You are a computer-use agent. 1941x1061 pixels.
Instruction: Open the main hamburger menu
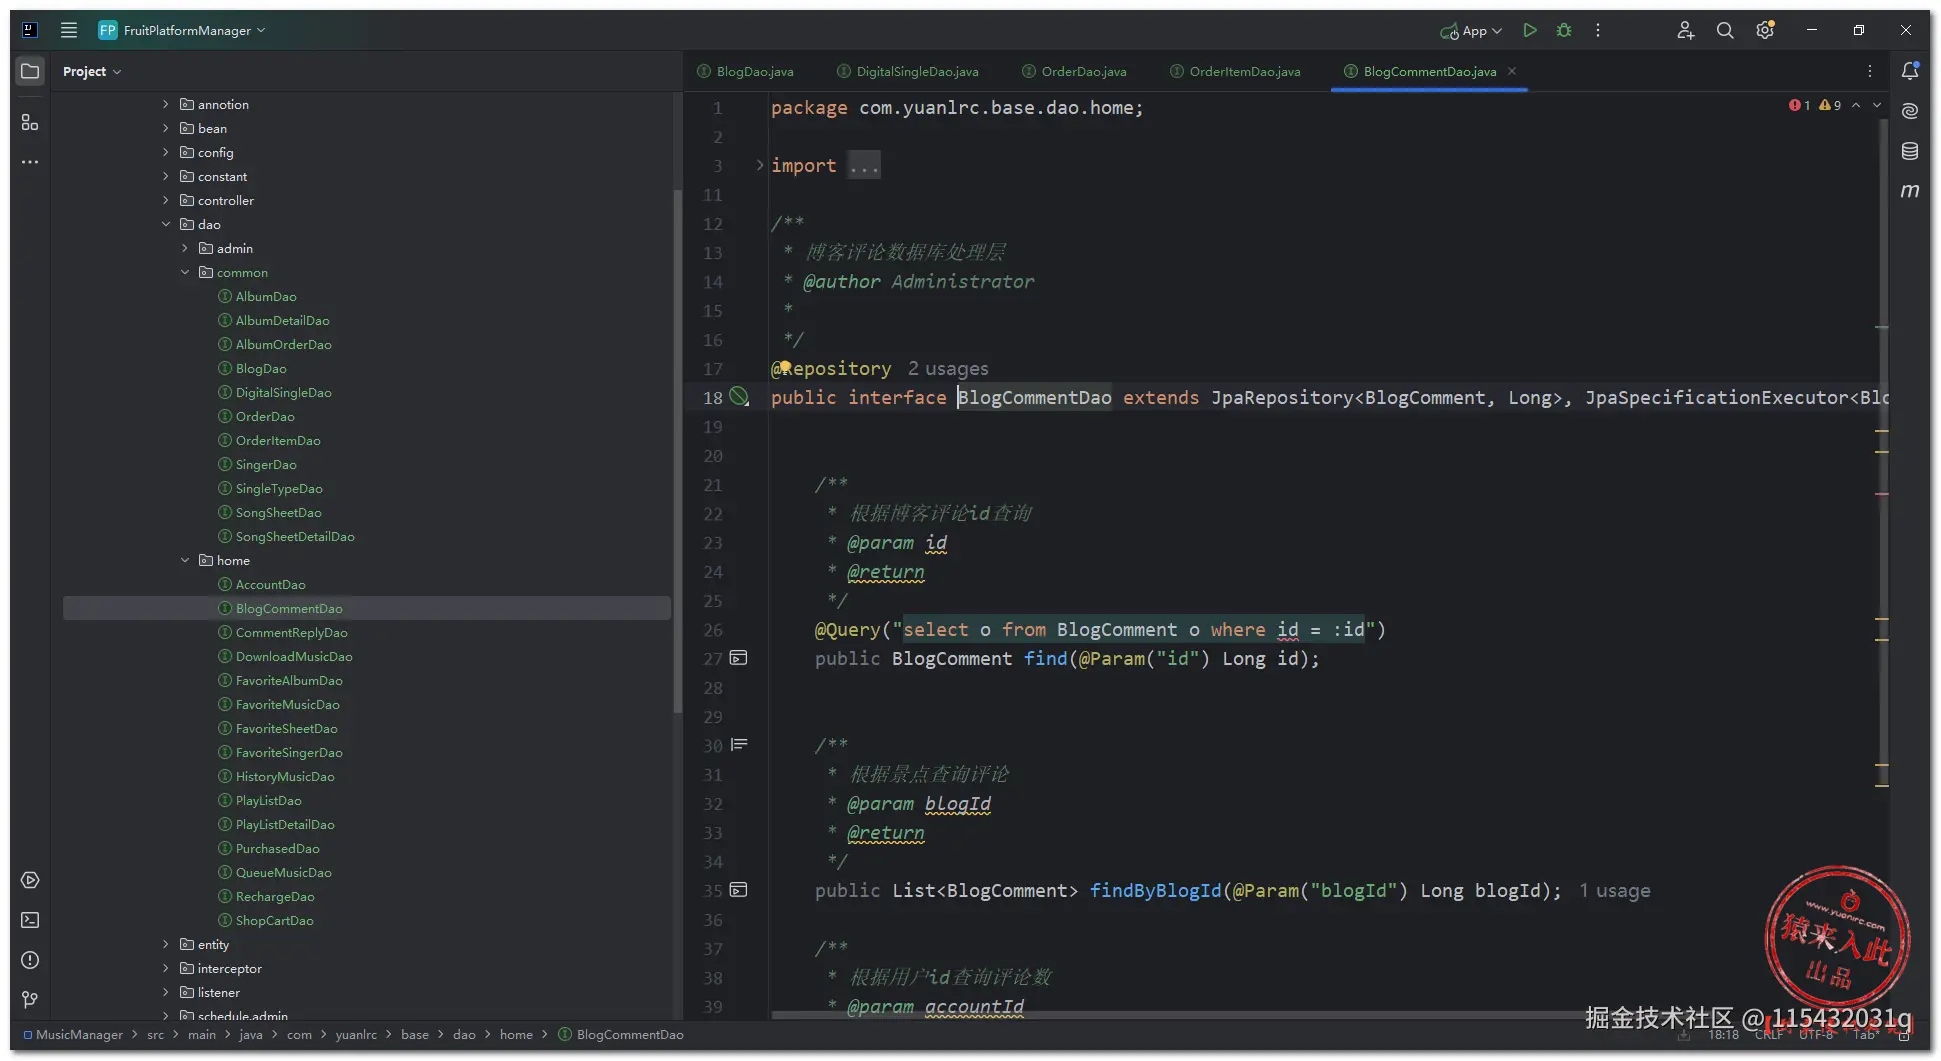coord(69,30)
